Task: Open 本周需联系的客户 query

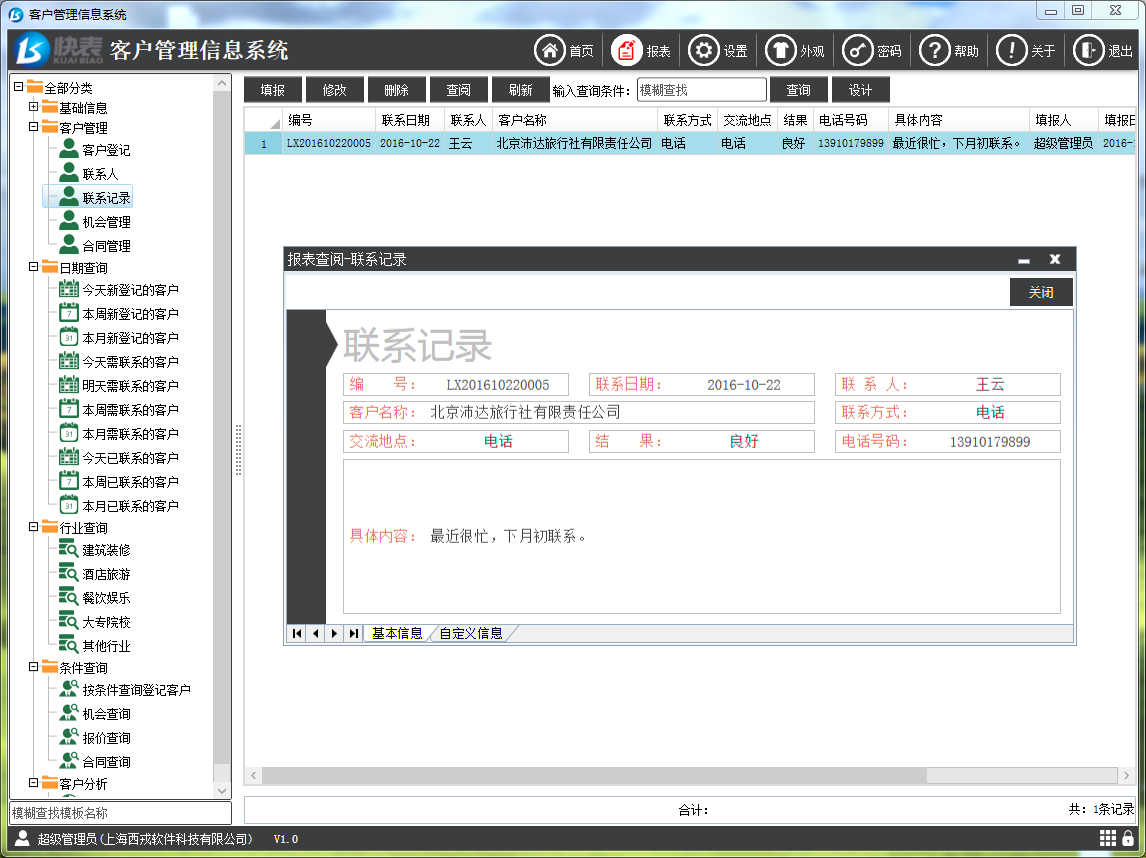Action: point(130,410)
